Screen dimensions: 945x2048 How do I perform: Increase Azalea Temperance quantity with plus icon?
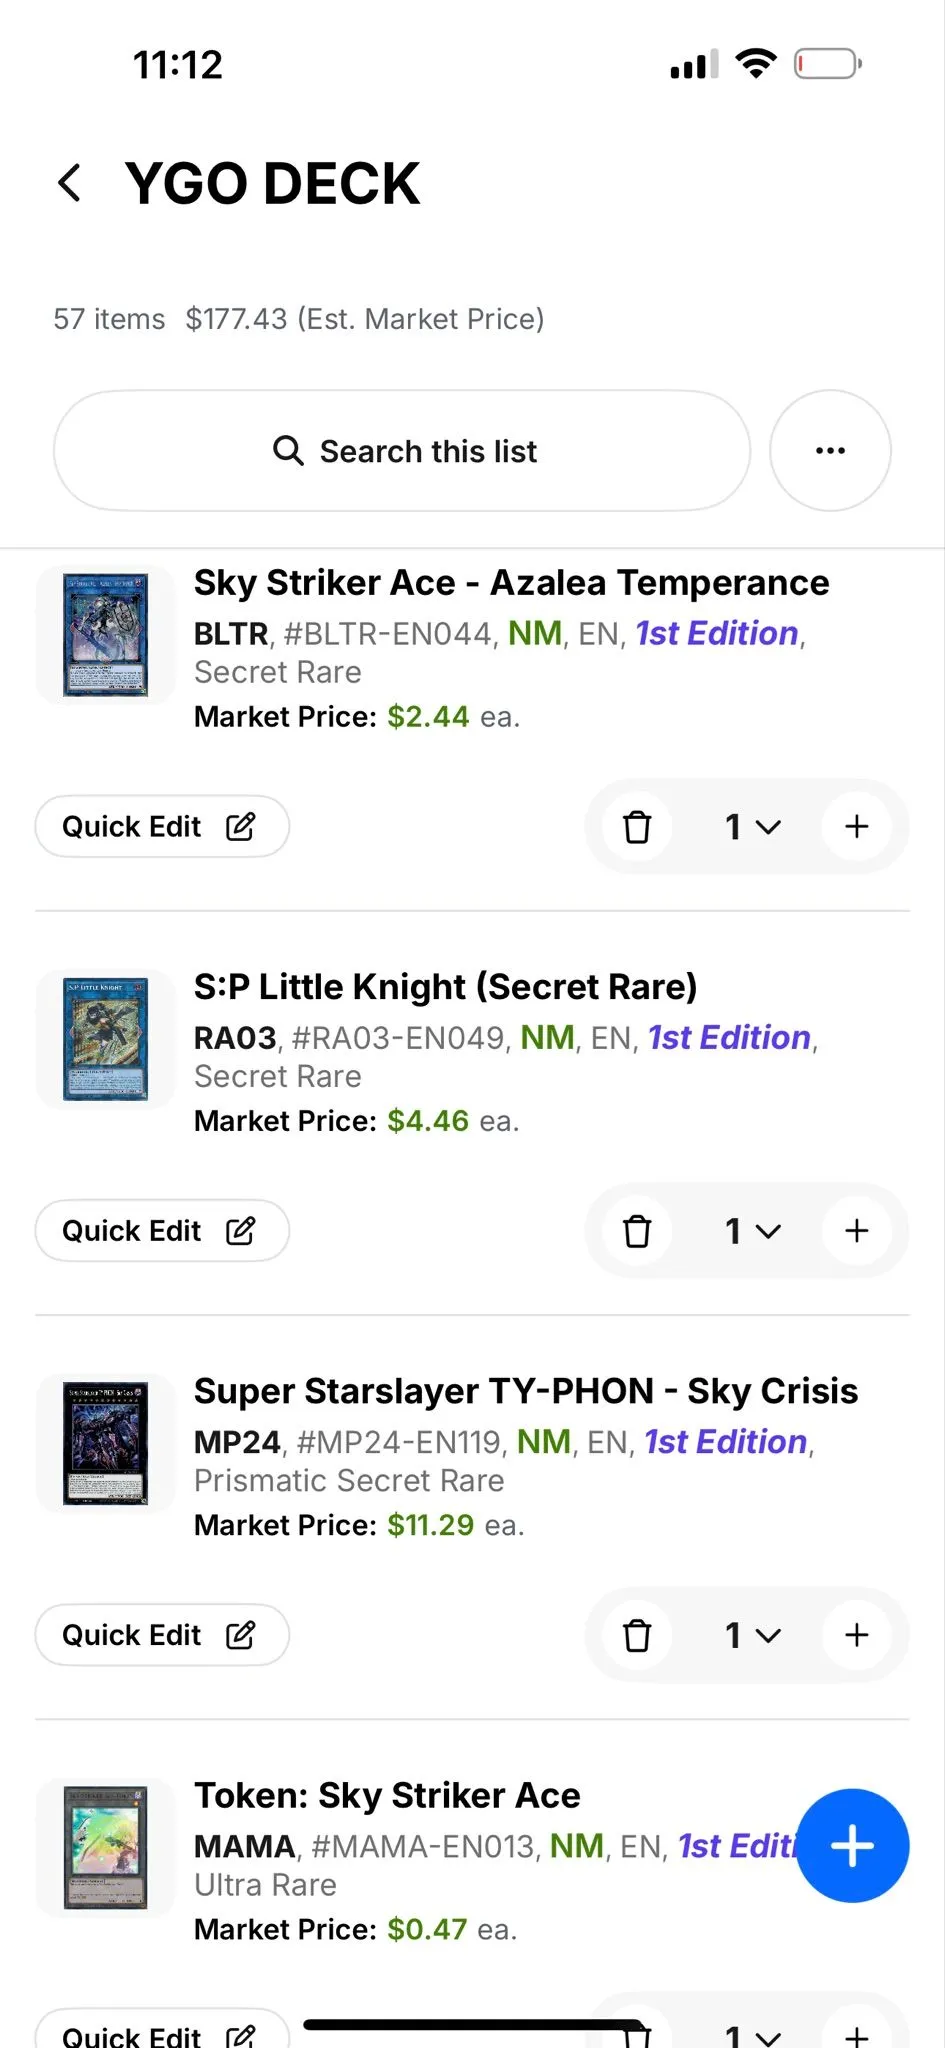coord(857,827)
